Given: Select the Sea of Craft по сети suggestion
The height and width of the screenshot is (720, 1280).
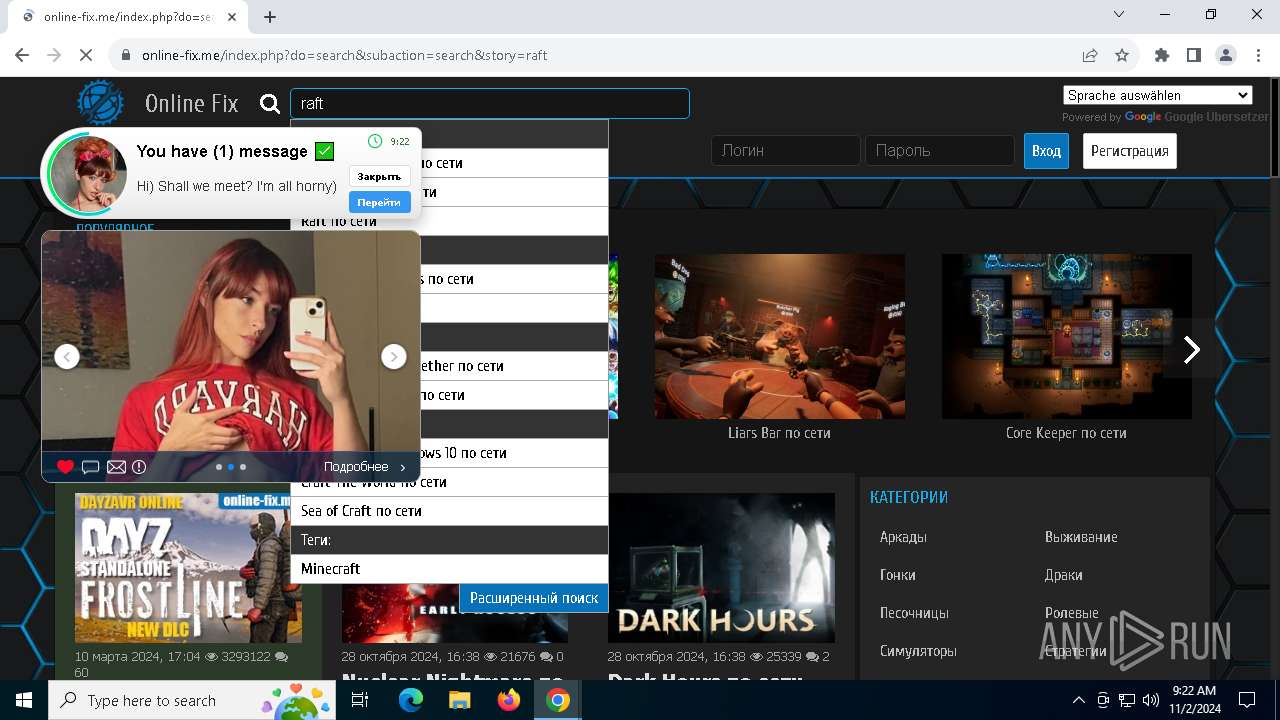Looking at the screenshot, I should [449, 511].
